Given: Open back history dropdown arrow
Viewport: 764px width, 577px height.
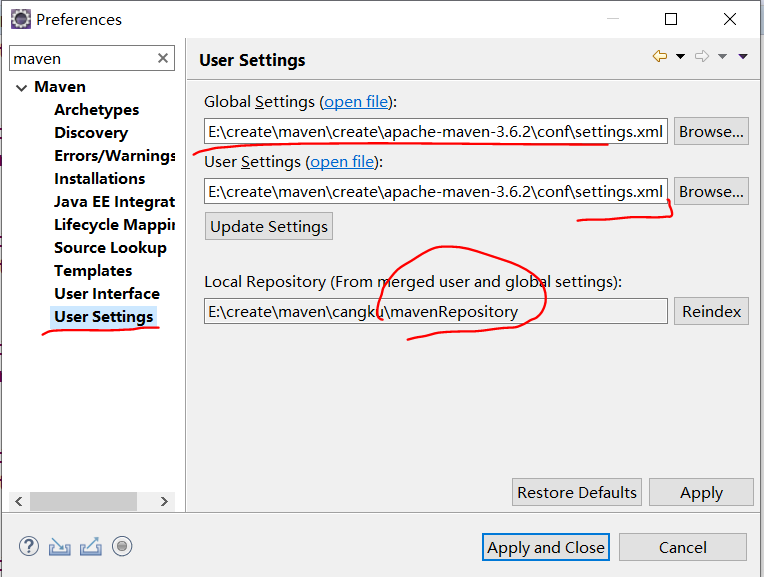Looking at the screenshot, I should 680,57.
